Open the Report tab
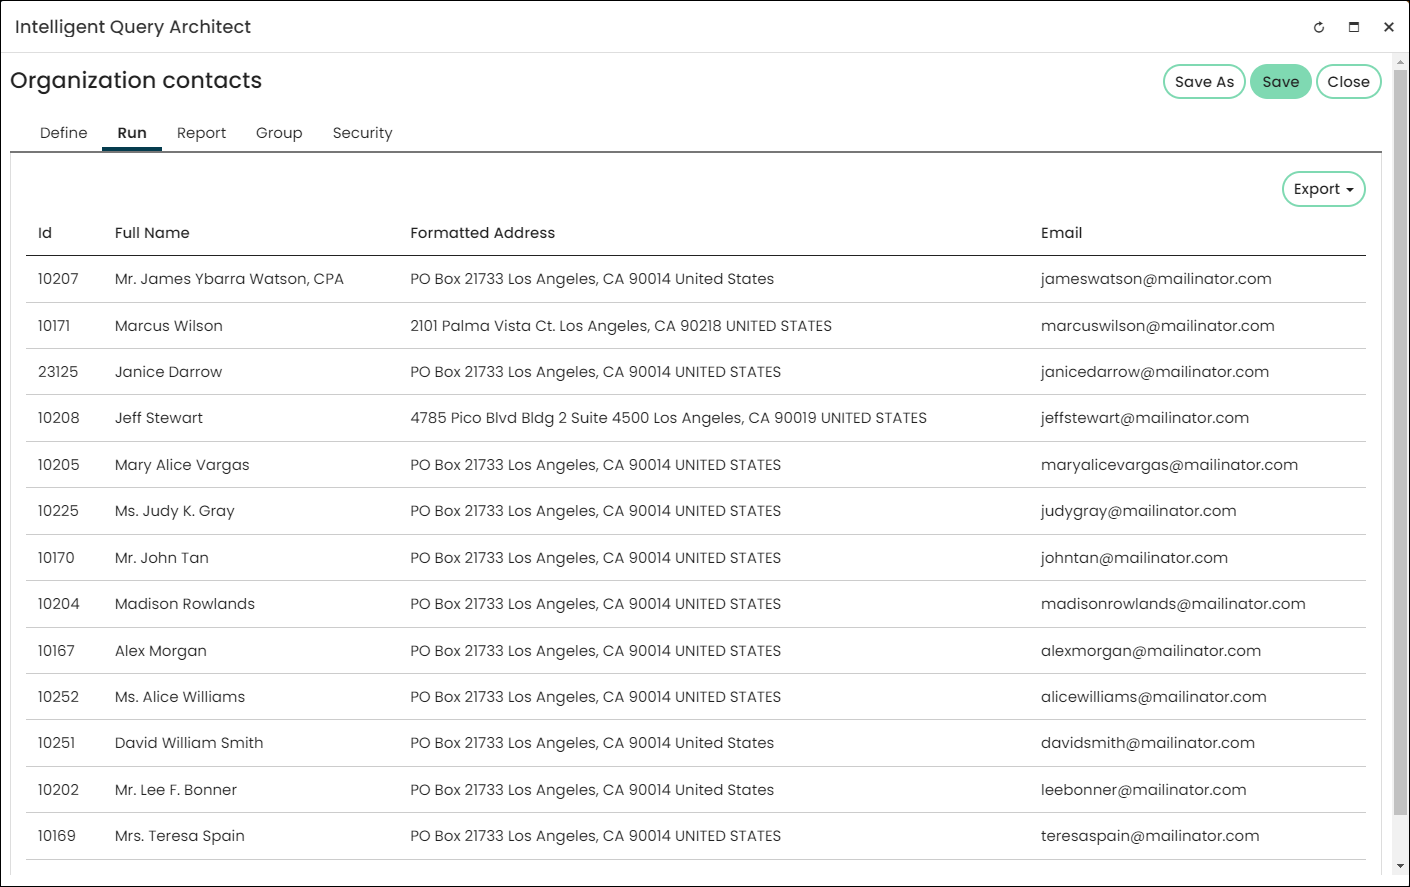Screen dimensions: 1410x887 [201, 133]
